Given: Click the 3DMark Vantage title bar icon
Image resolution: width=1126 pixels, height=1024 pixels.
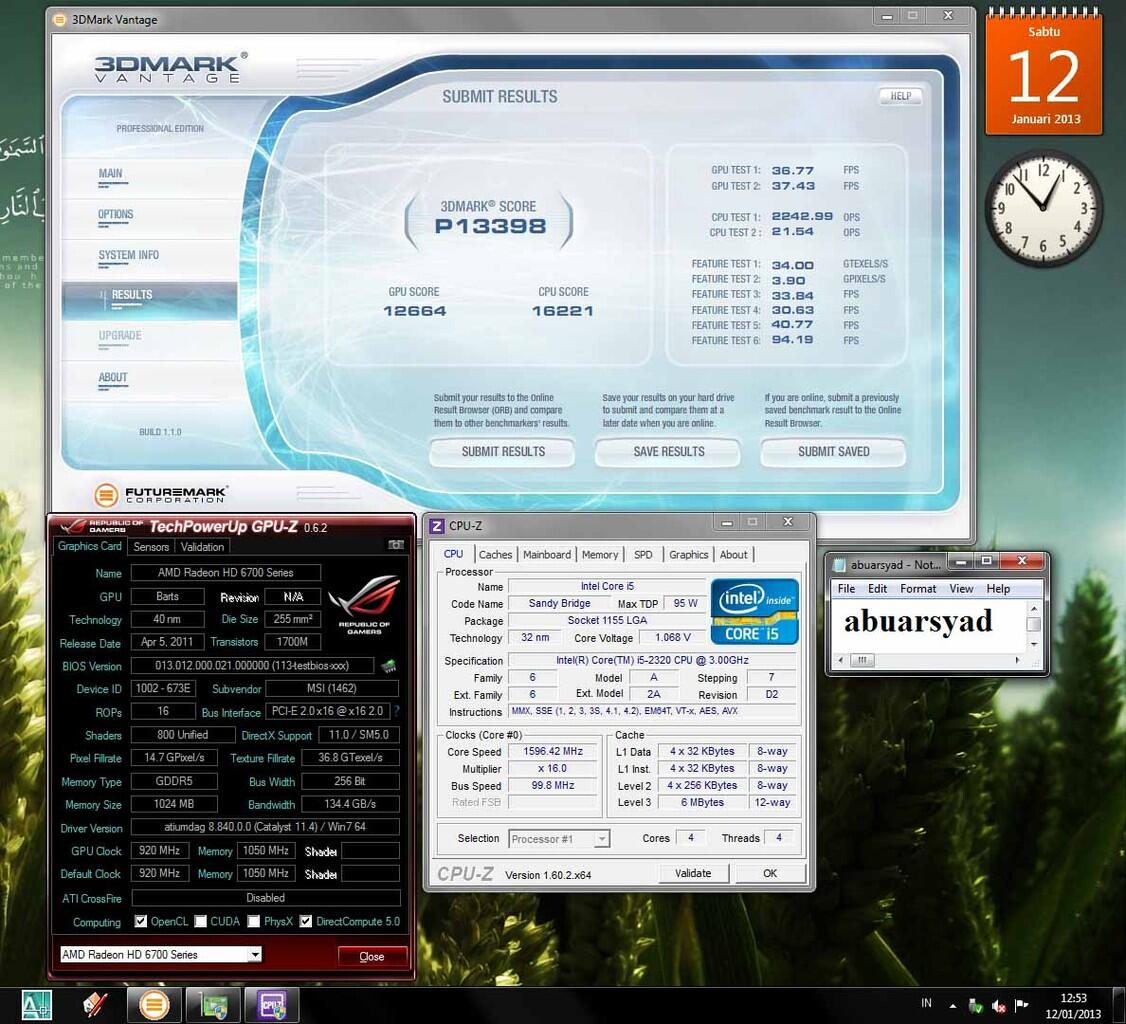Looking at the screenshot, I should (60, 19).
